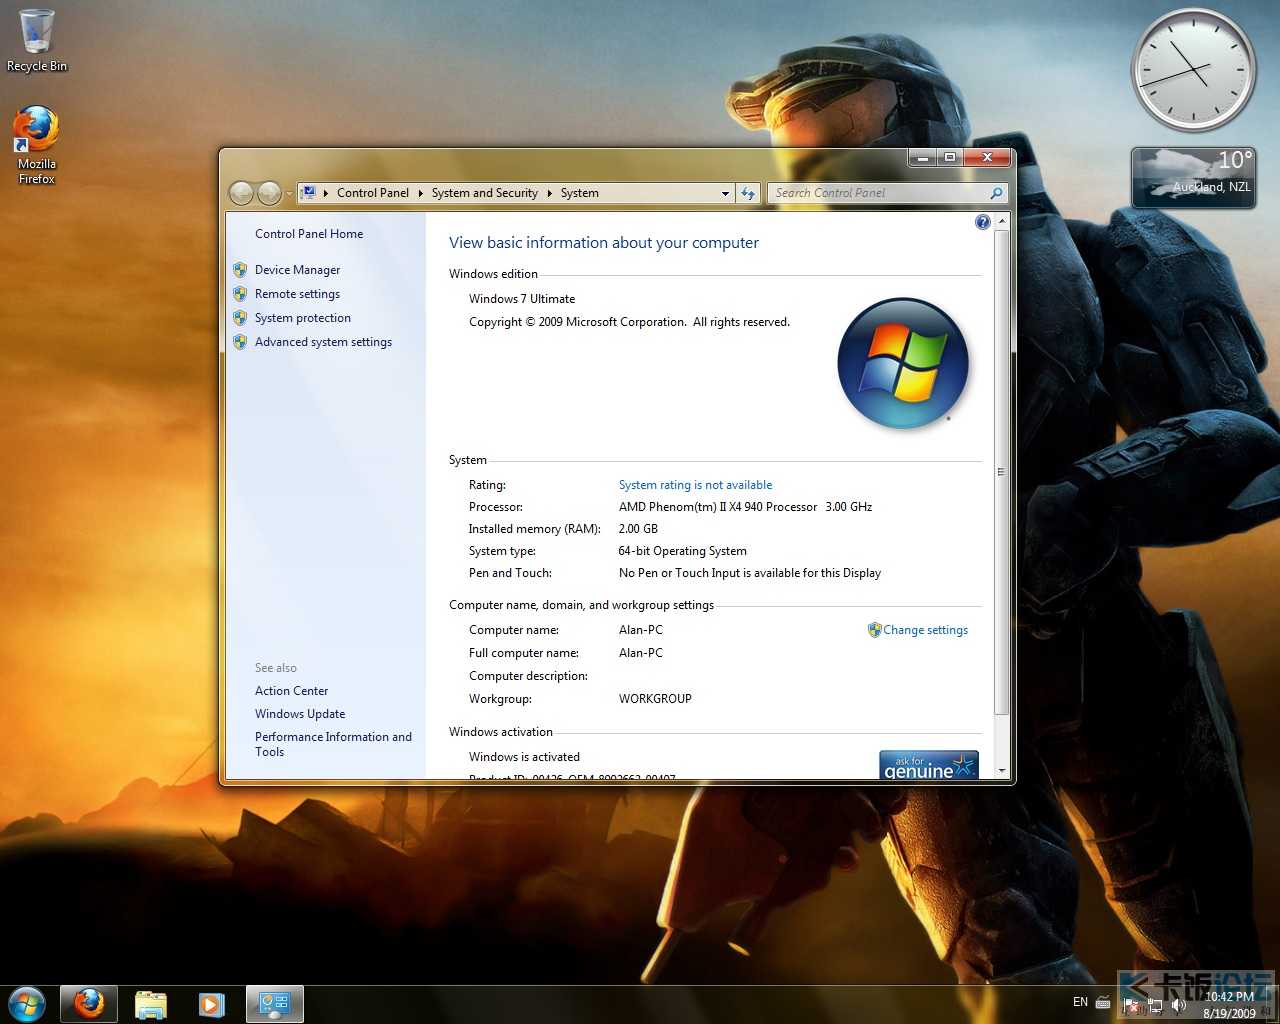Open Remote settings
This screenshot has height=1024, width=1280.
297,294
